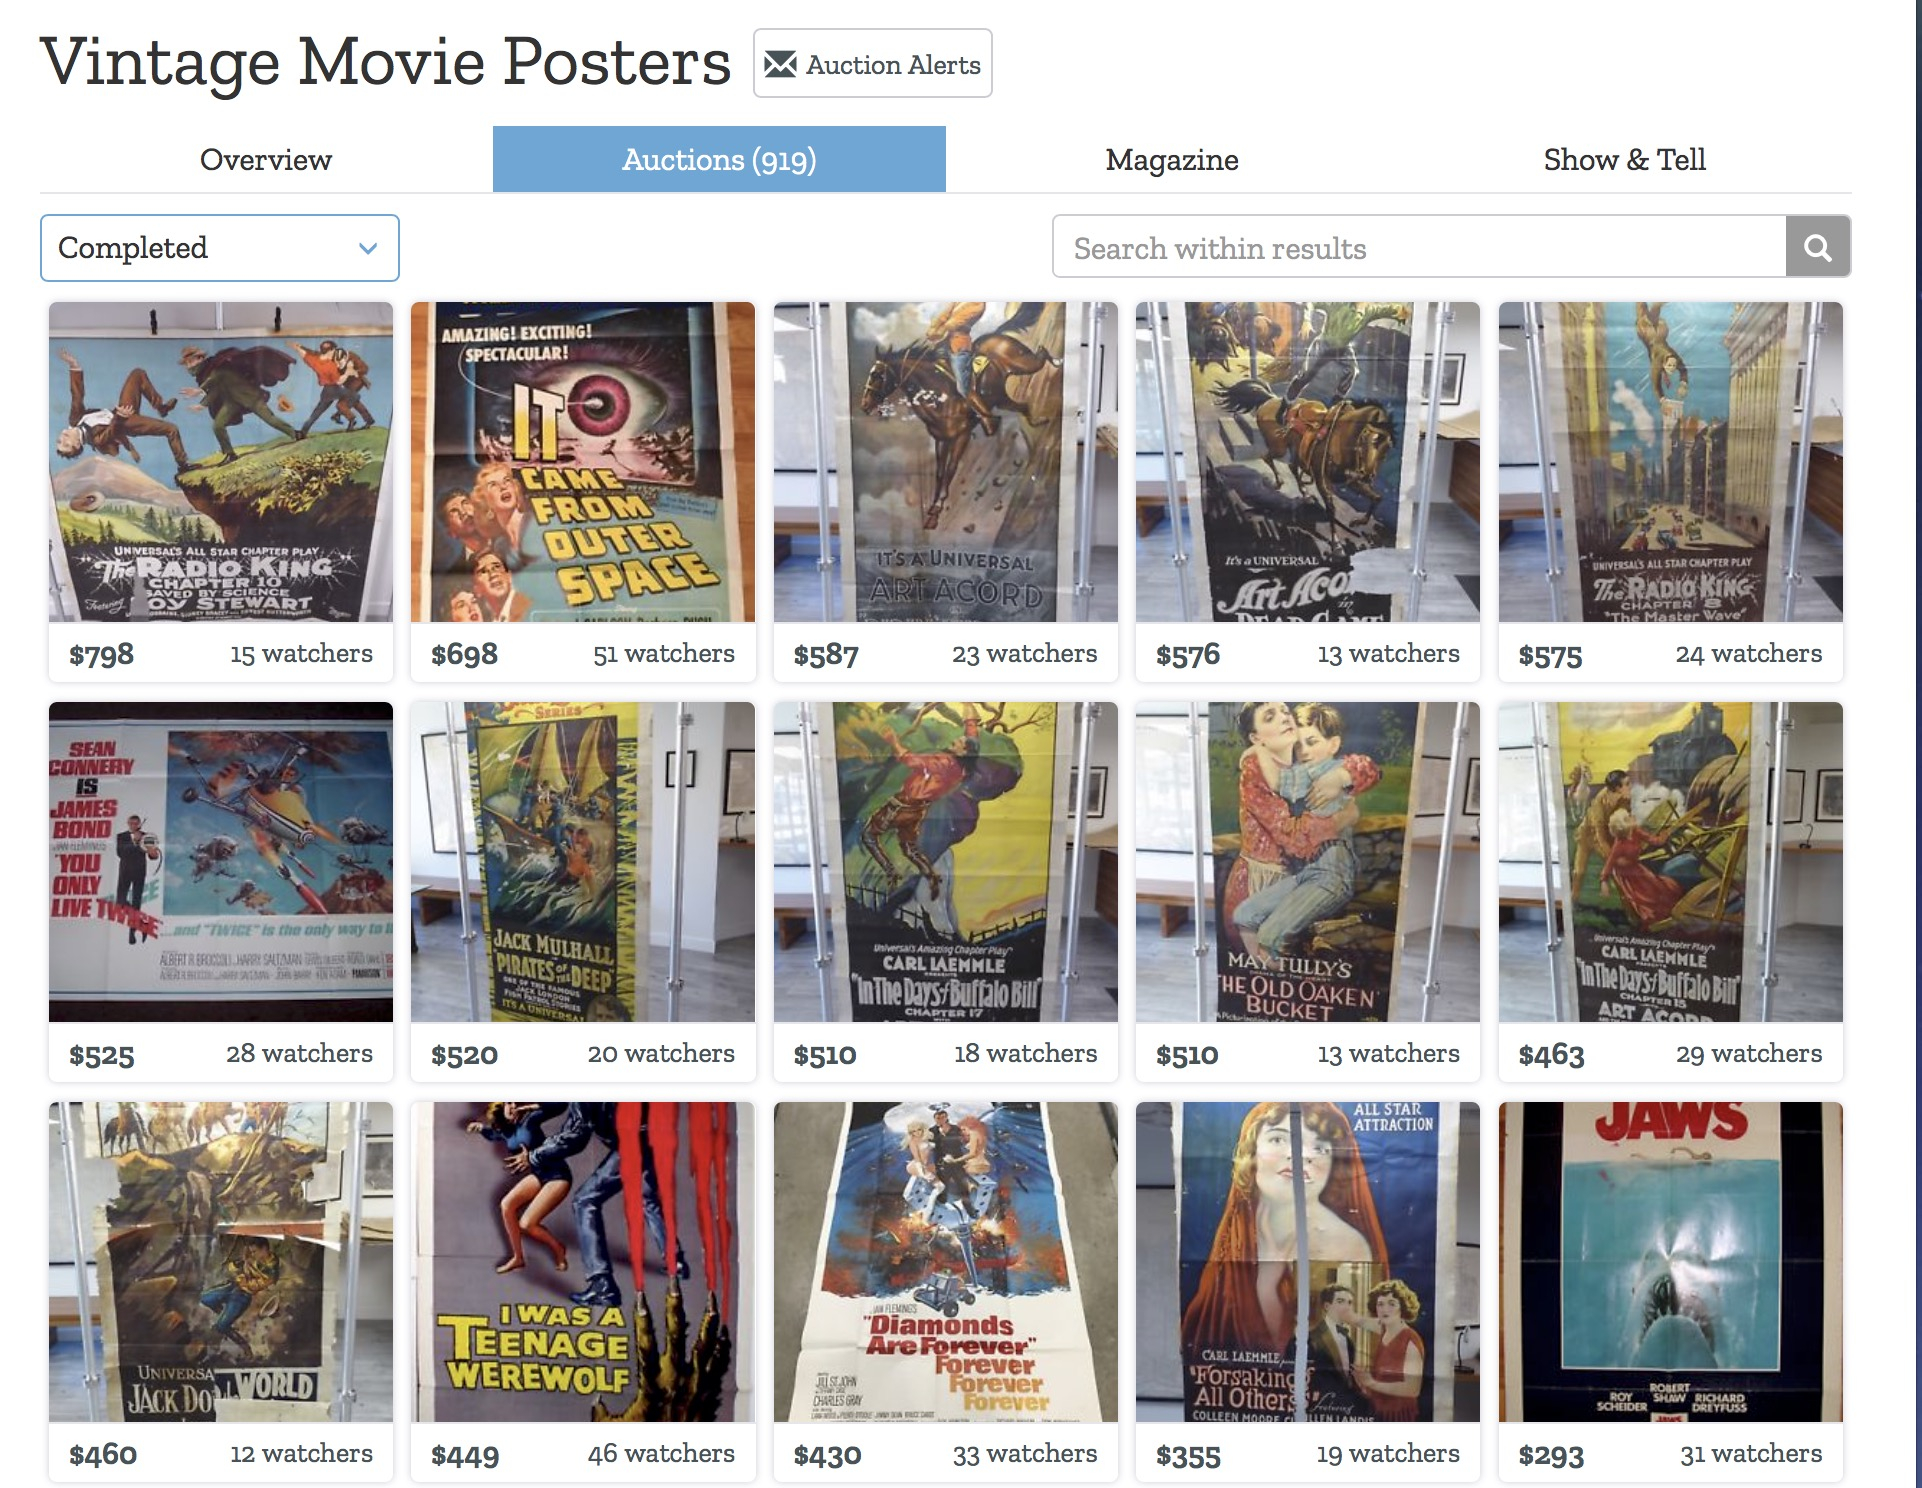
Task: Open the Pirates of the Deep poster
Action: point(582,861)
